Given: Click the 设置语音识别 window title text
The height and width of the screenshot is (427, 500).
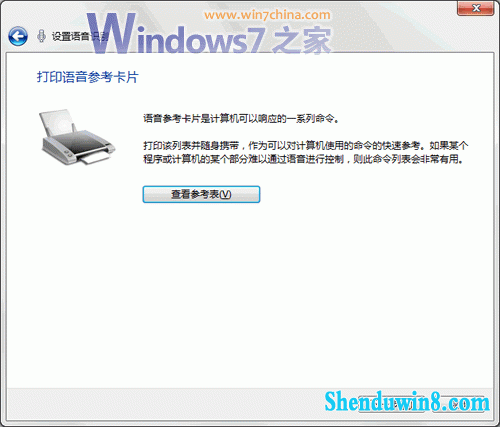Looking at the screenshot, I should click(x=80, y=36).
